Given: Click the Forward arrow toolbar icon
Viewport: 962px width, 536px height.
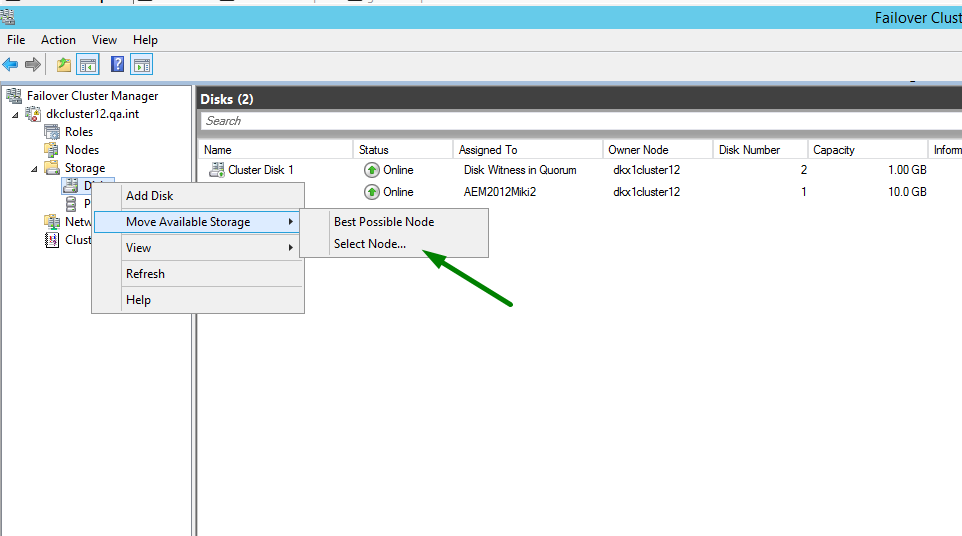Looking at the screenshot, I should point(33,64).
